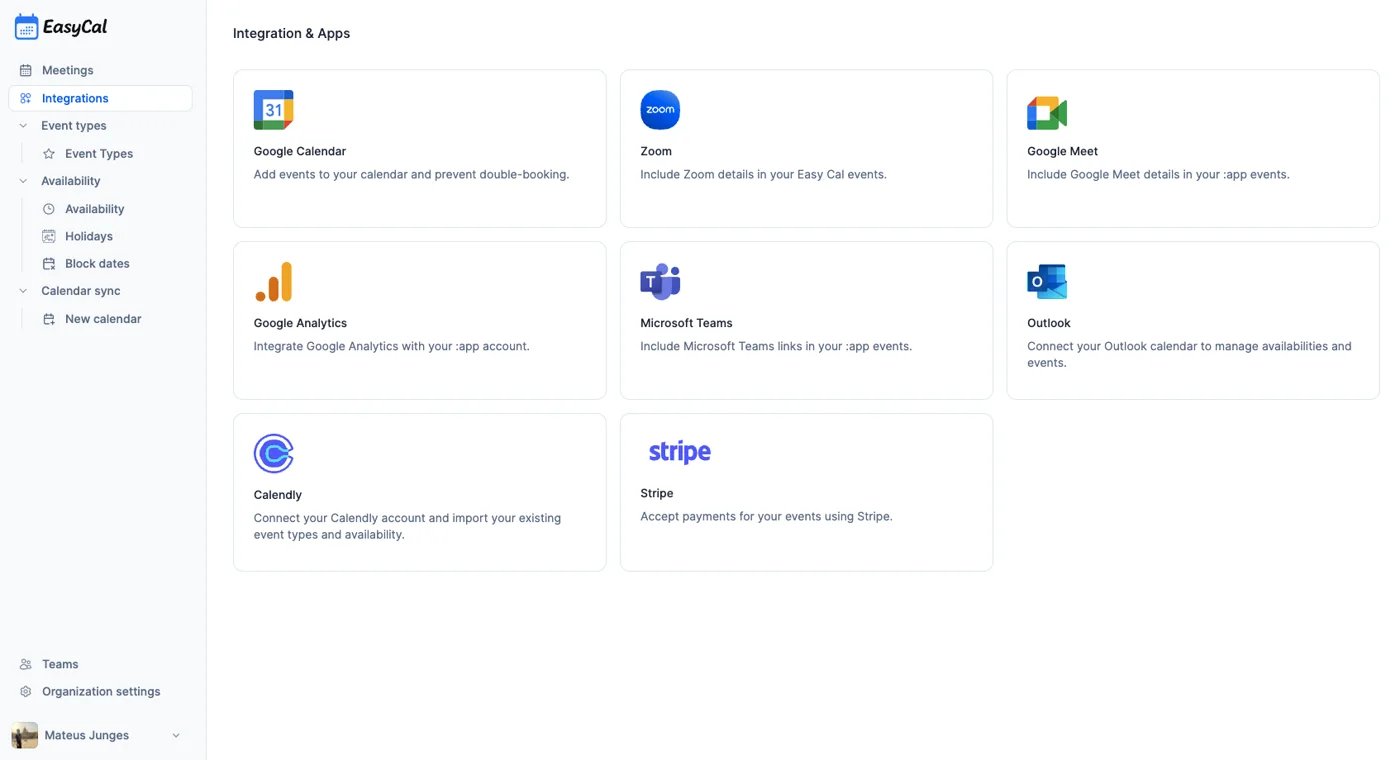The image size is (1400, 760).
Task: Open Organization settings
Action: (x=100, y=692)
